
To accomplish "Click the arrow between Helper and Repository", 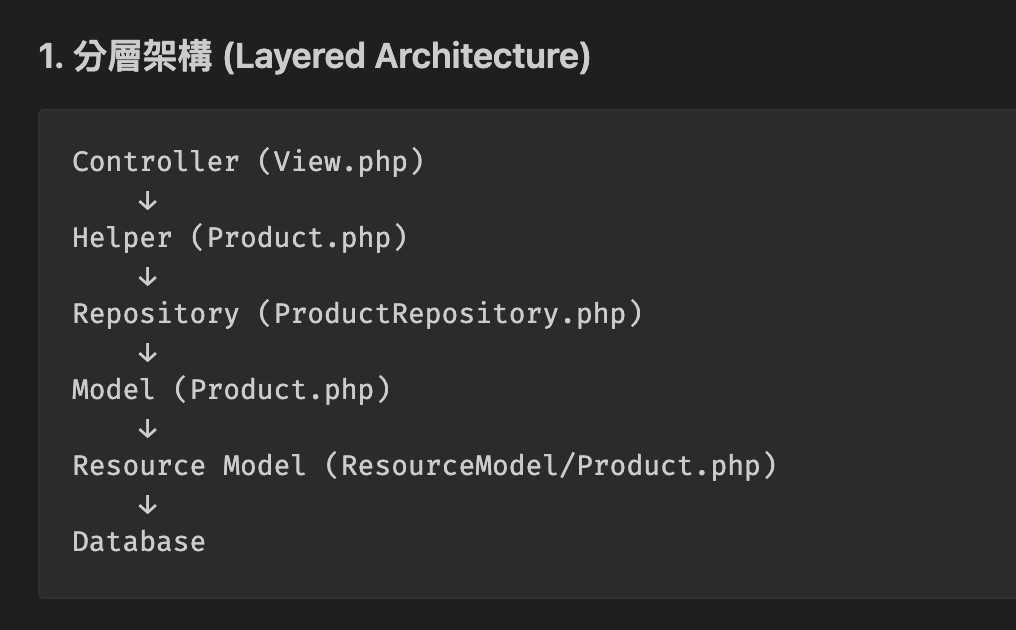I will (x=148, y=276).
